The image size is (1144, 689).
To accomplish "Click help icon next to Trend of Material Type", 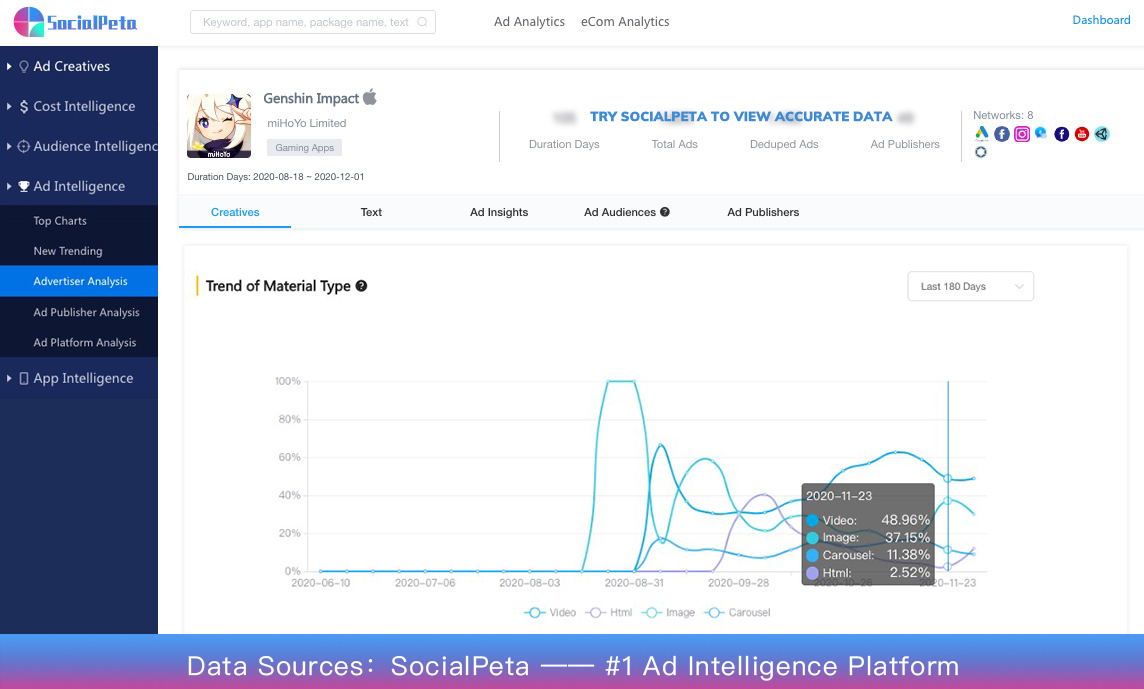I will pos(362,286).
